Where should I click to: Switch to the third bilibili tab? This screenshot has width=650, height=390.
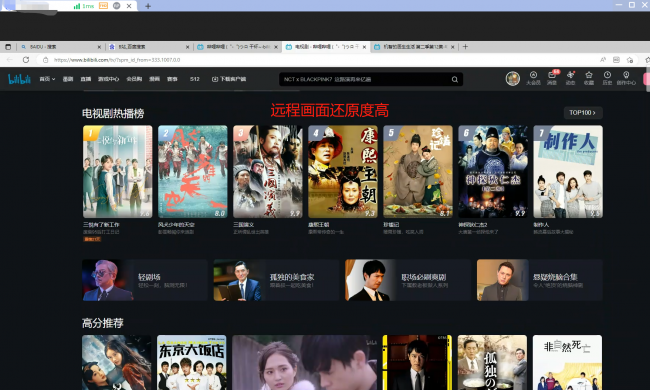[x=236, y=47]
